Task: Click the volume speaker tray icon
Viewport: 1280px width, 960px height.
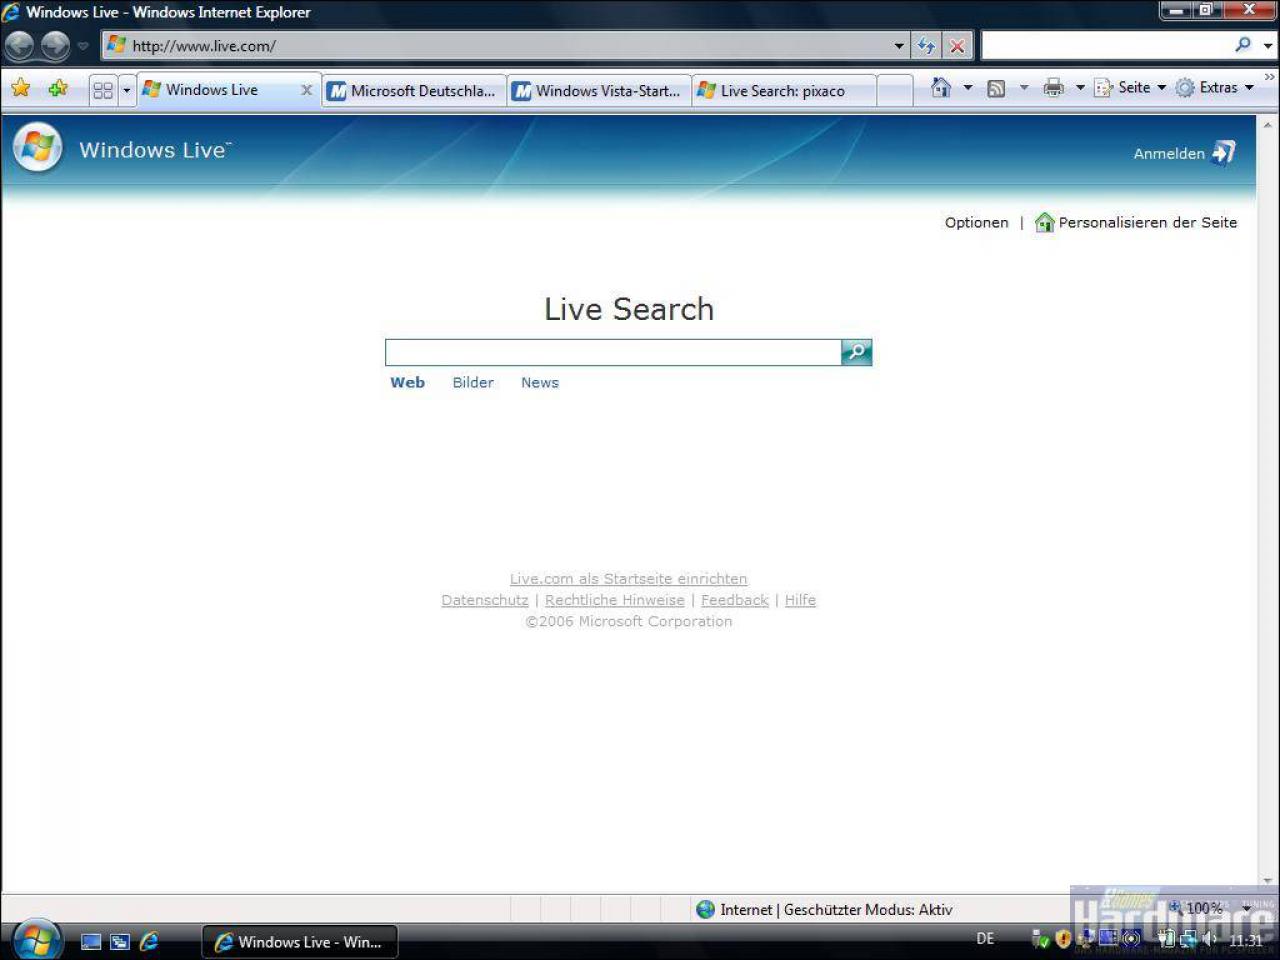Action: coord(1209,939)
